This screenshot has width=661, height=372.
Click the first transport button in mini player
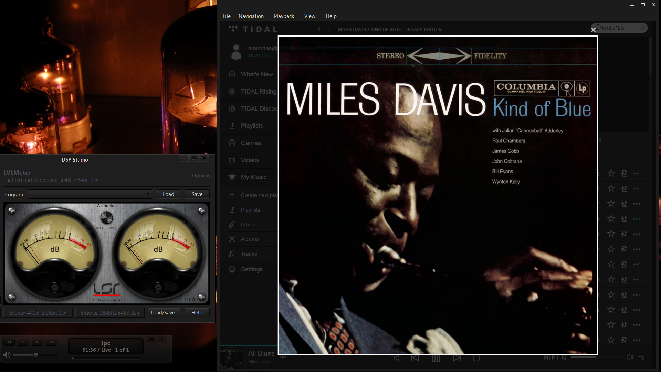[9, 342]
